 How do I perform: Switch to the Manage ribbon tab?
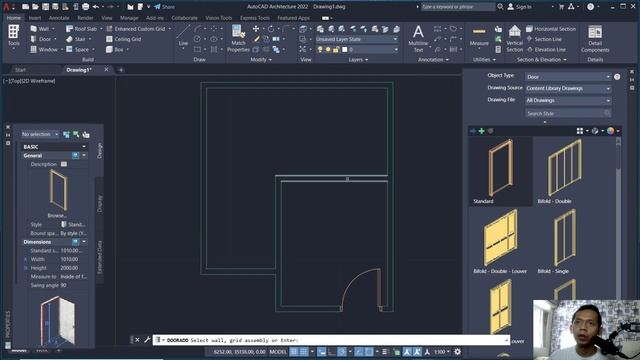129,18
